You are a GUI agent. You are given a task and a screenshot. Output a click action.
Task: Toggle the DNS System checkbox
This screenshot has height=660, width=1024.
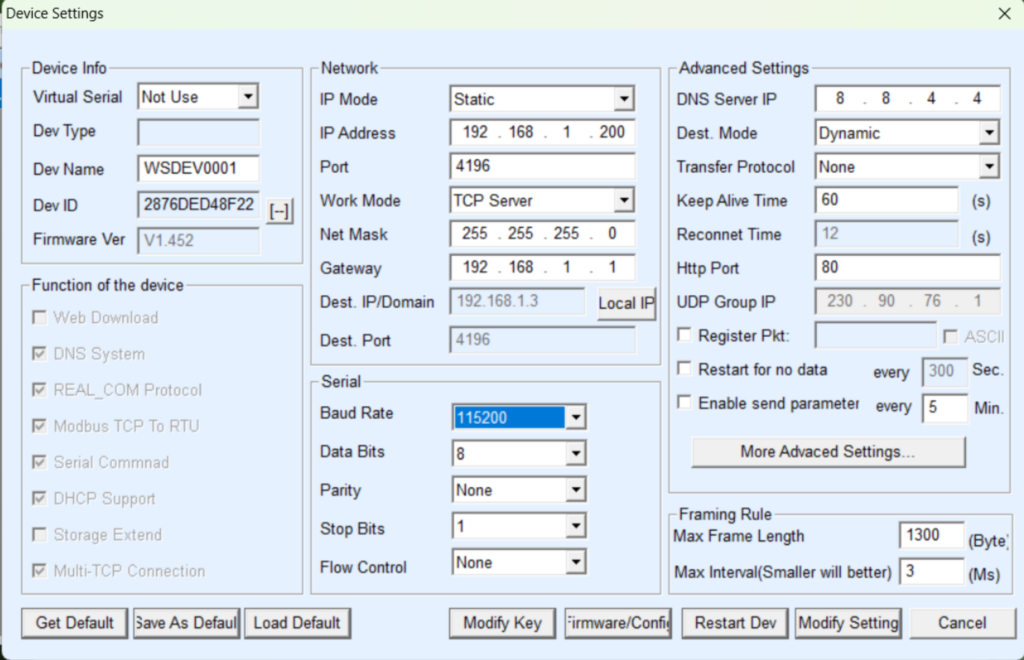(39, 353)
